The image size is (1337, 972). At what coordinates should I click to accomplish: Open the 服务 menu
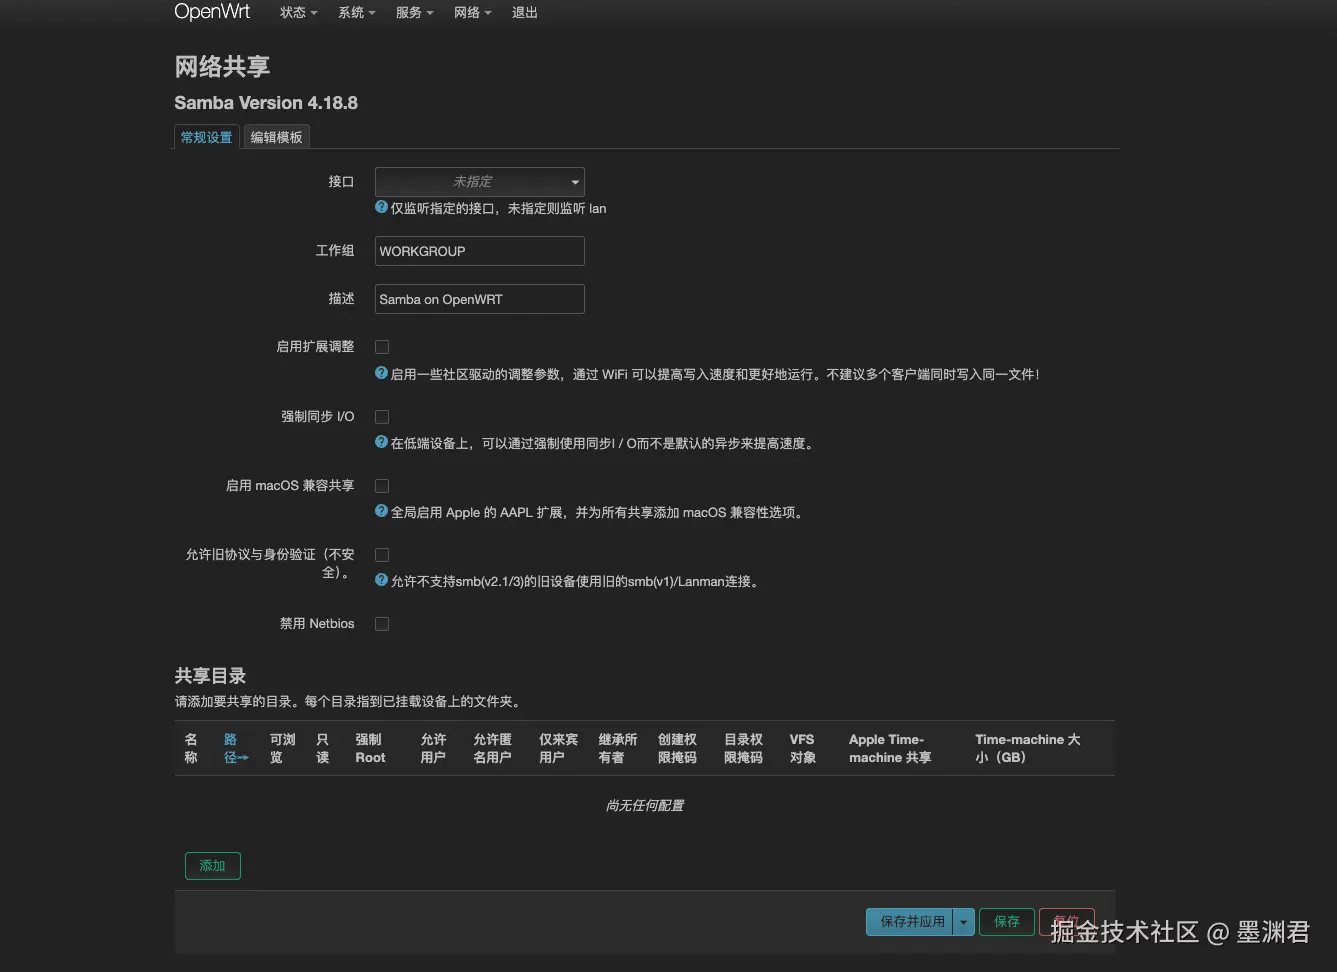coord(414,13)
